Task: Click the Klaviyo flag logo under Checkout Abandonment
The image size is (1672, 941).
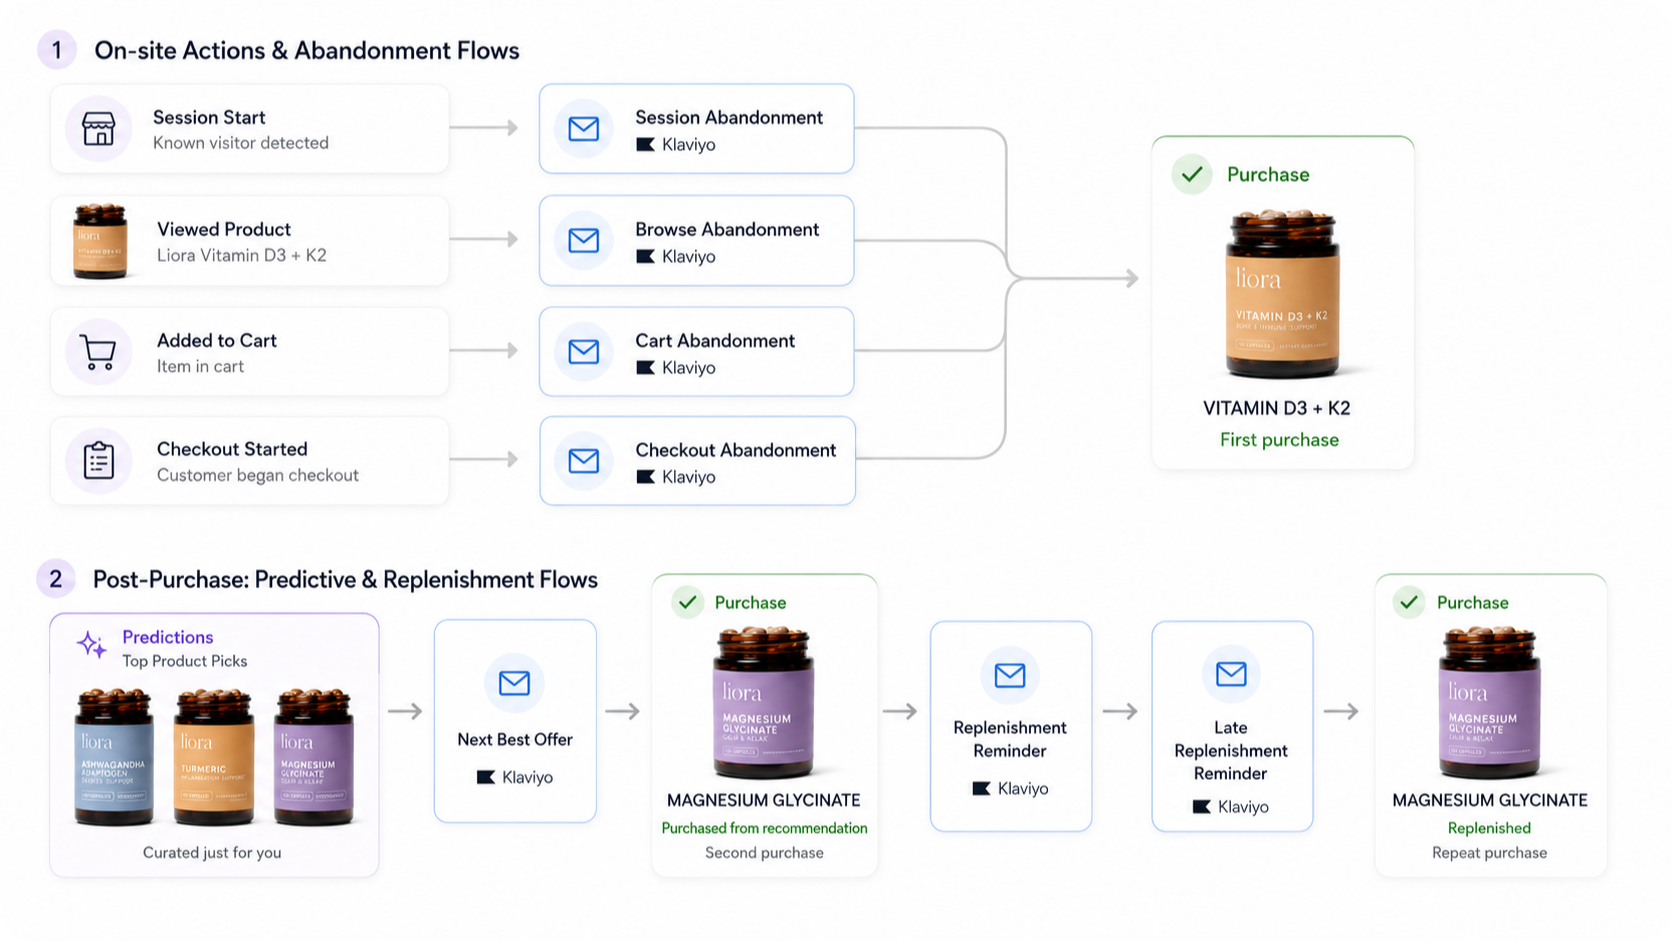Action: (645, 477)
